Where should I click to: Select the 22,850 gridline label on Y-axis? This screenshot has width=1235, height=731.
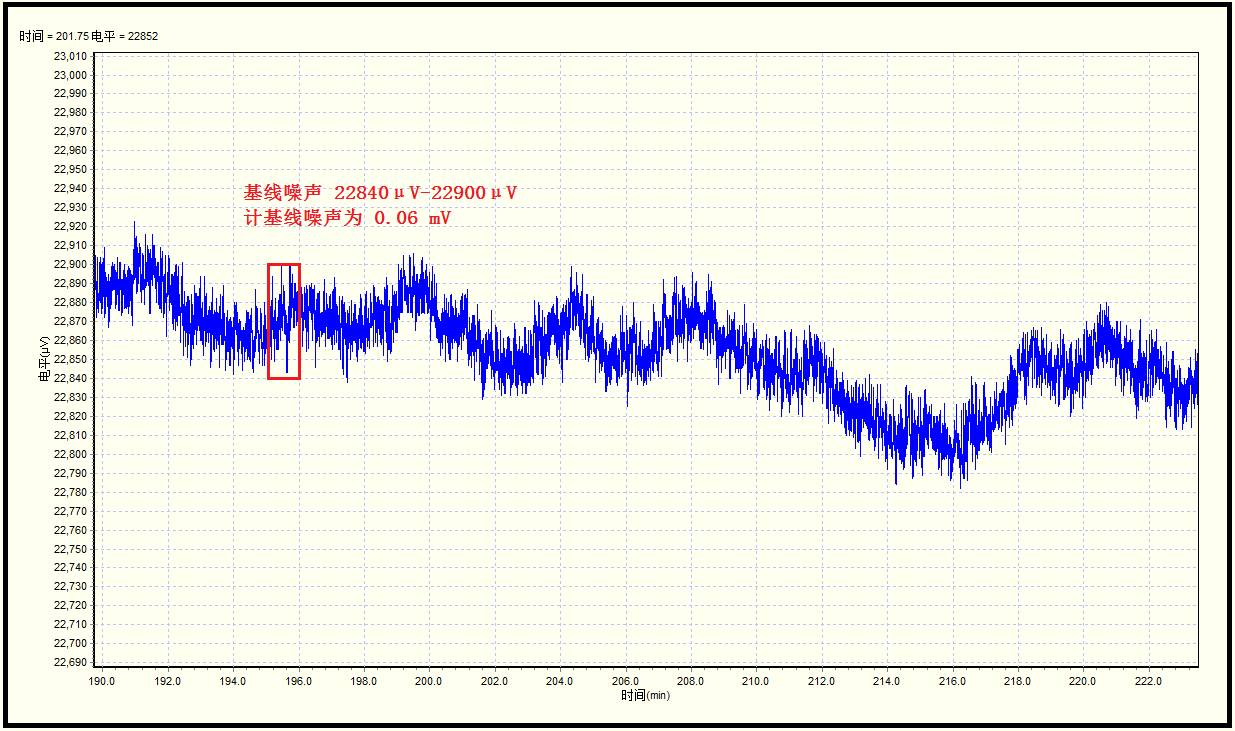click(68, 360)
